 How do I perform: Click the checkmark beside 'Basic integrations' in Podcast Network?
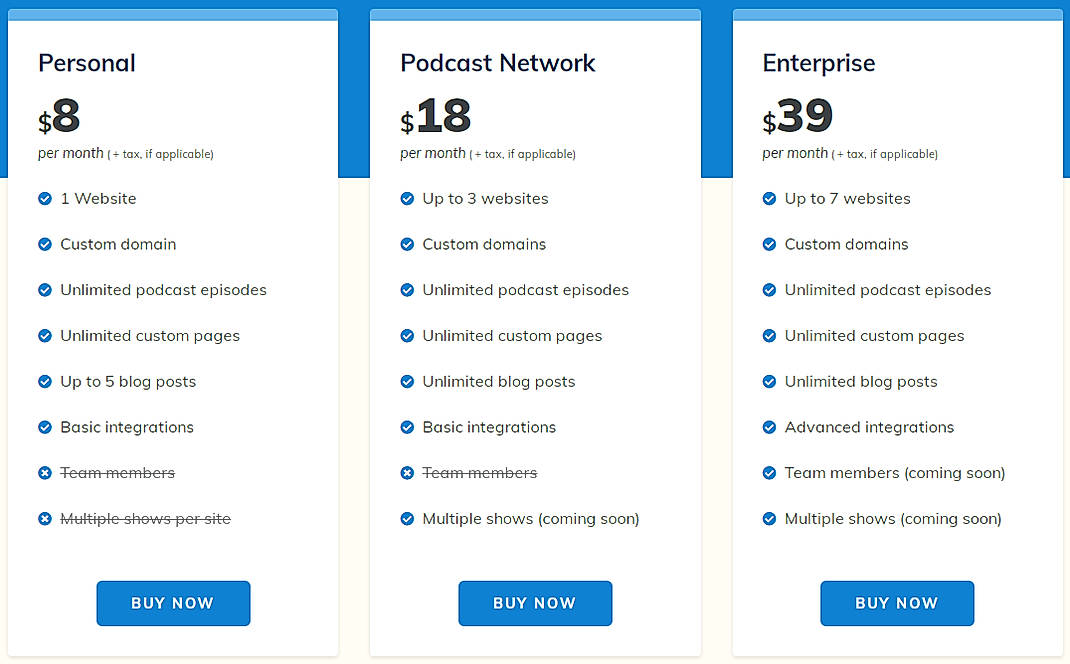407,427
